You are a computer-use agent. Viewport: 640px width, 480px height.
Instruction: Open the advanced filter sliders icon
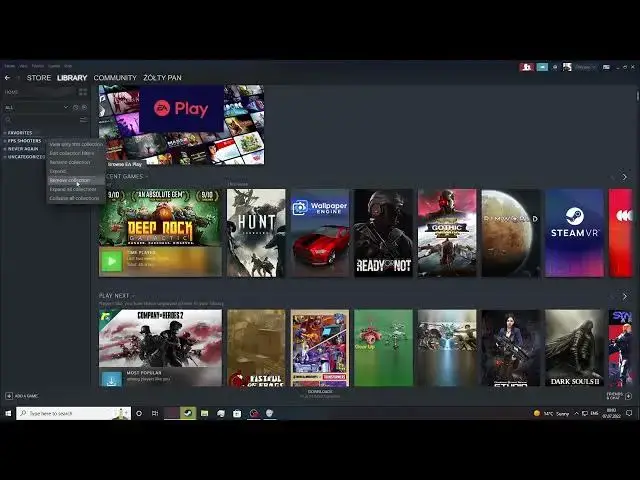(x=83, y=120)
